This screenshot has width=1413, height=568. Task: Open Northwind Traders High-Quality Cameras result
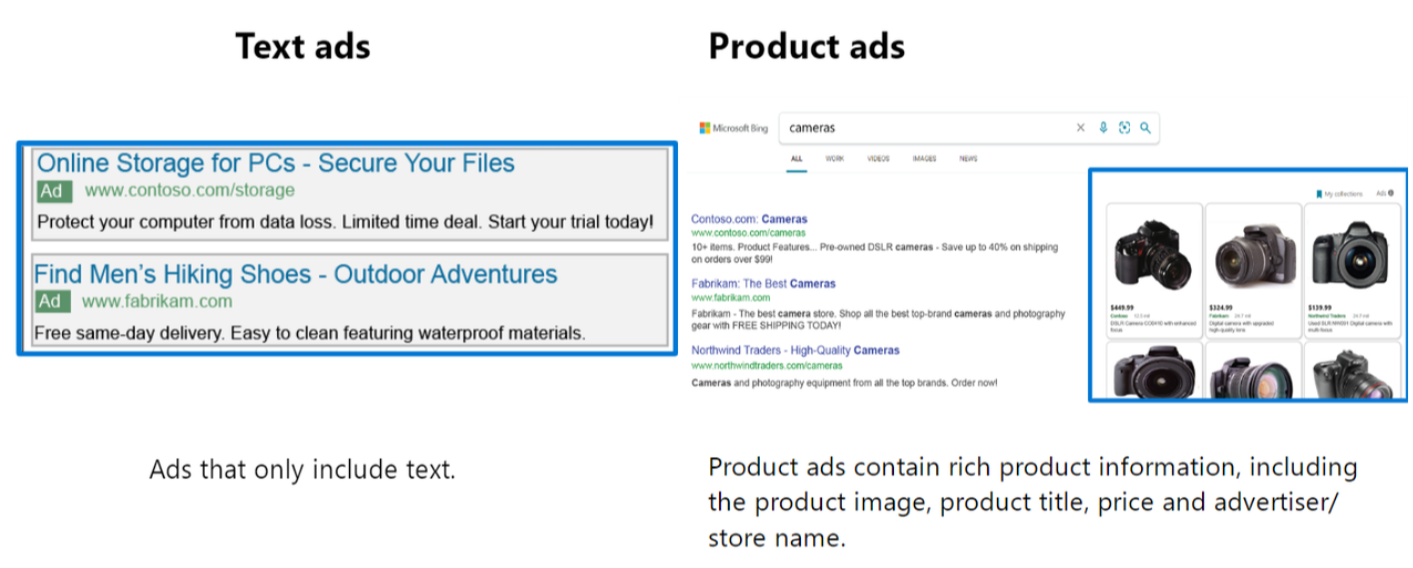(x=795, y=351)
